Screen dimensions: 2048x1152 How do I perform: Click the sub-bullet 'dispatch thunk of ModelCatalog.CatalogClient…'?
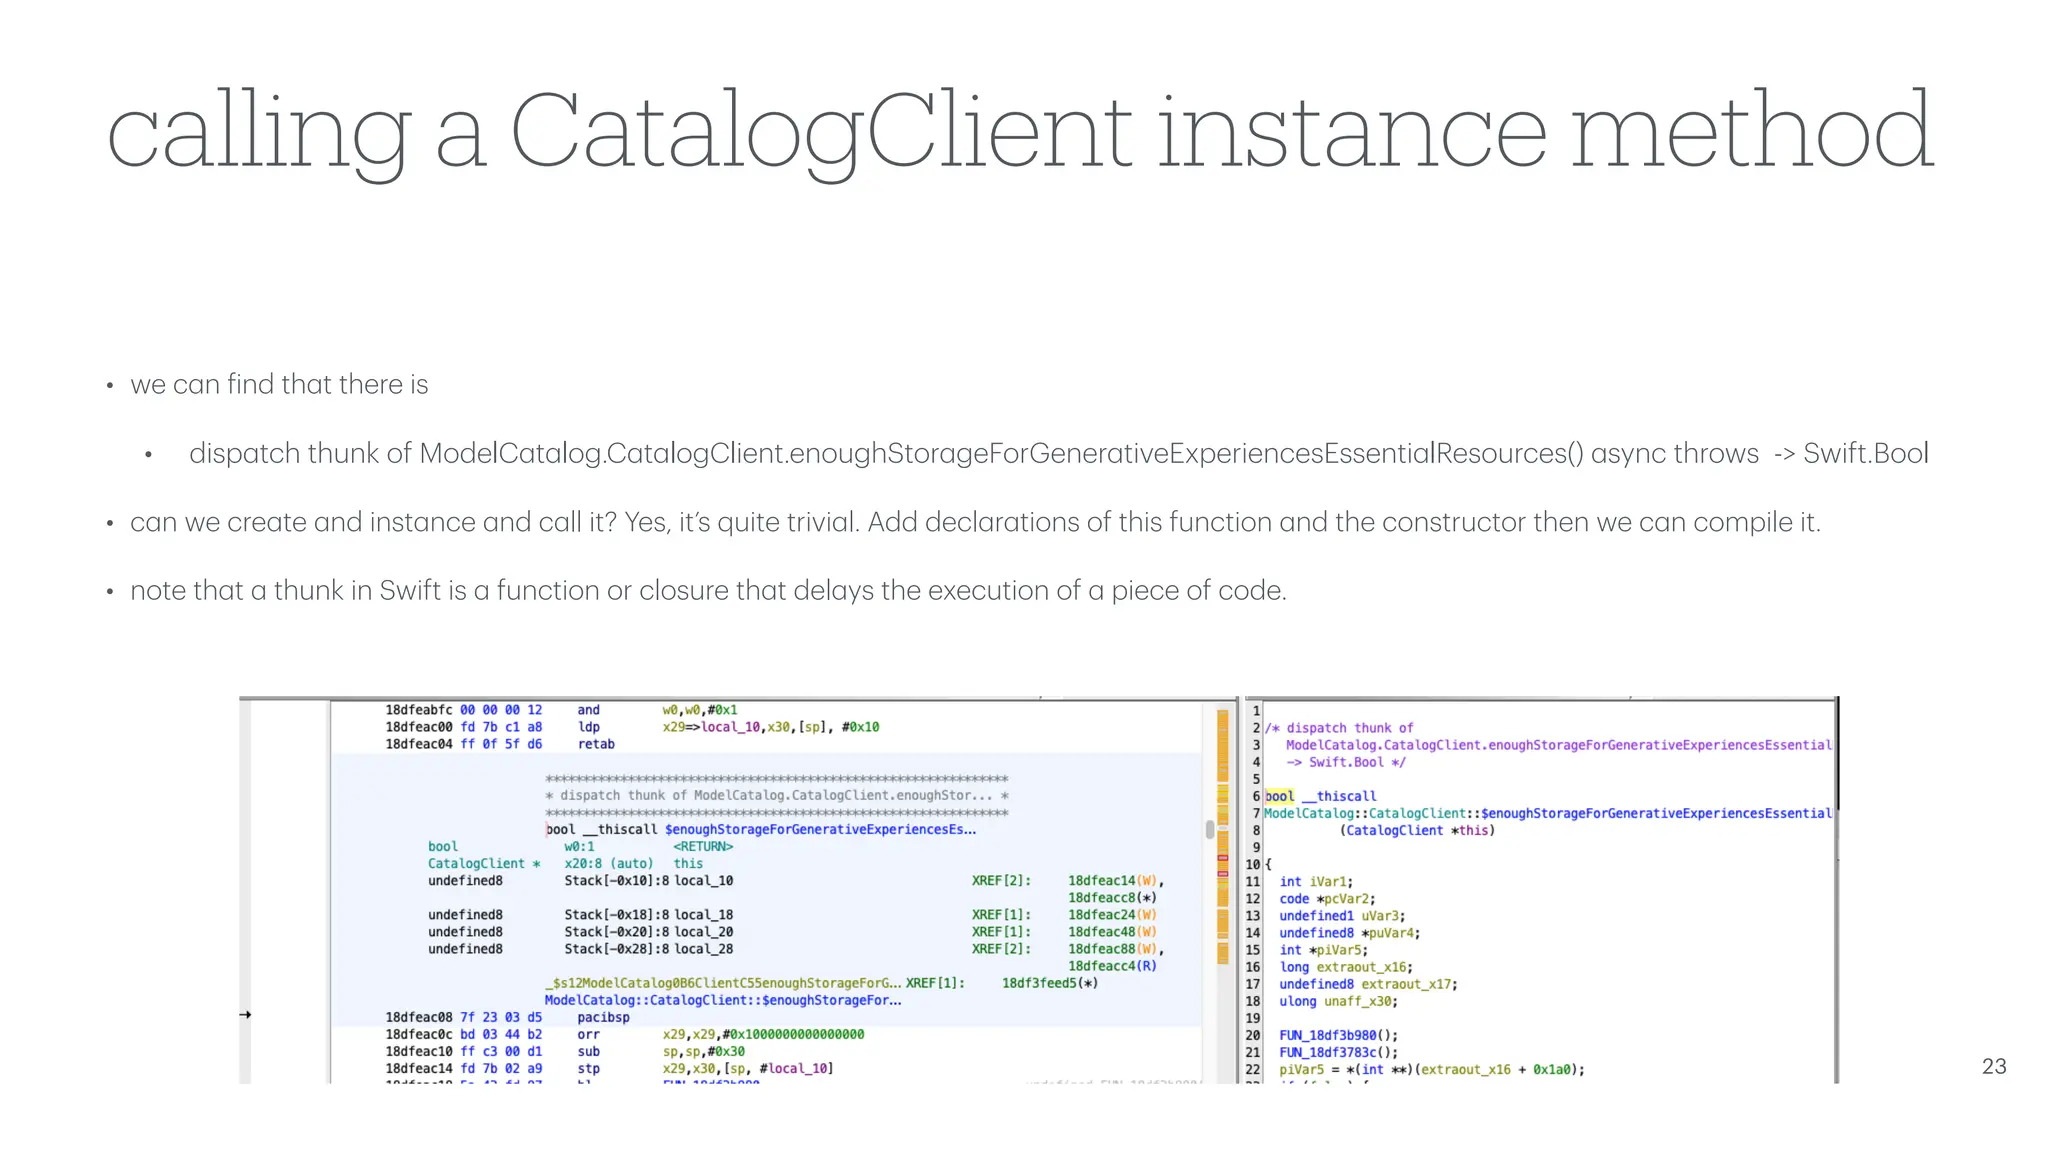coord(1059,454)
